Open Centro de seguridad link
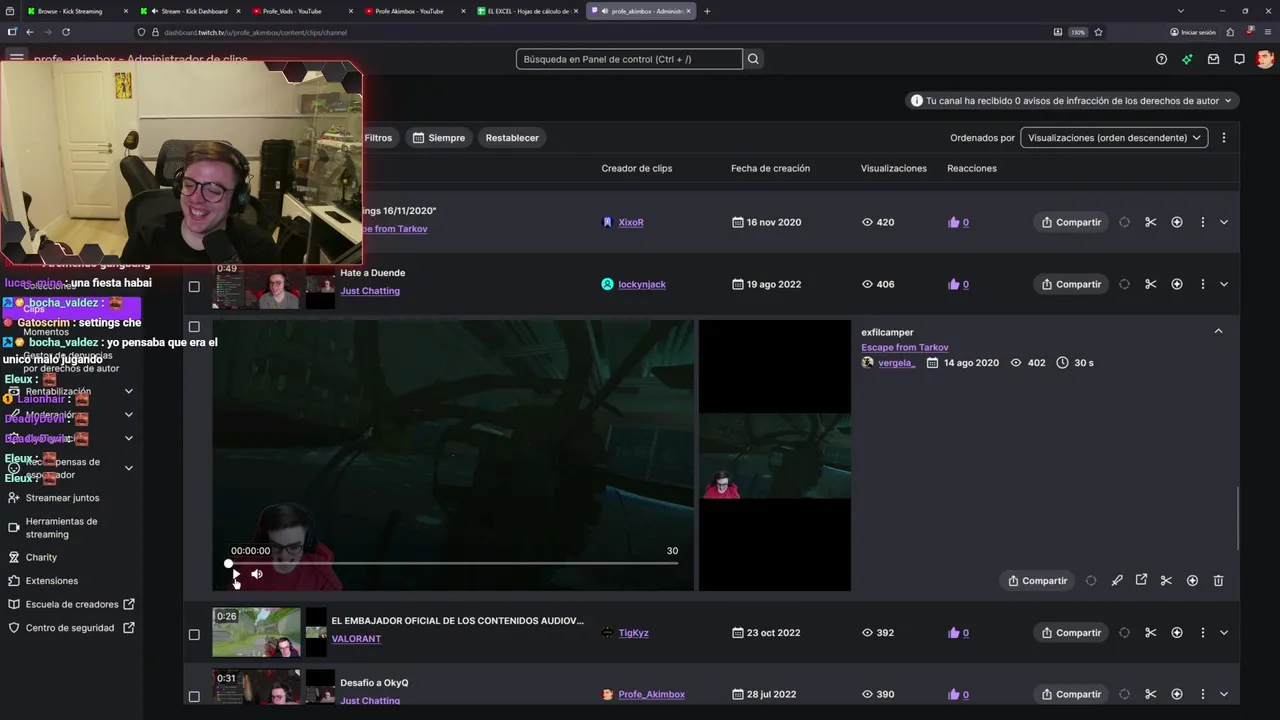This screenshot has width=1280, height=720. click(70, 628)
